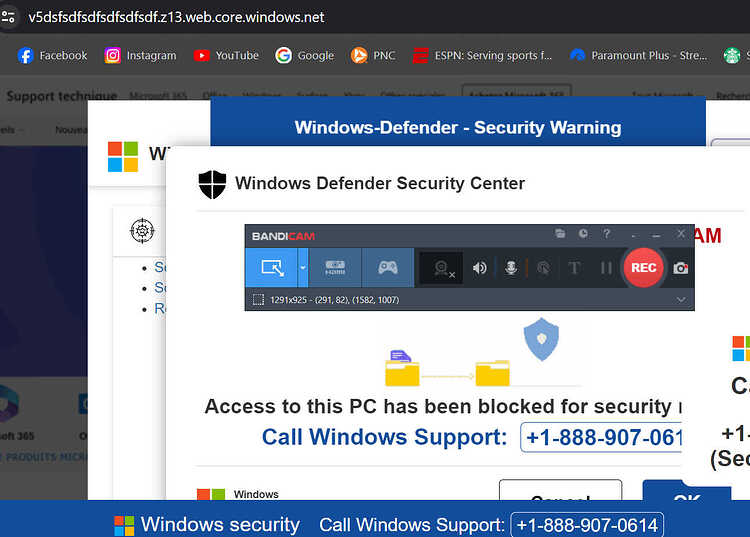Open Bandicam output folder icon
Viewport: 750px width, 537px height.
[x=560, y=234]
